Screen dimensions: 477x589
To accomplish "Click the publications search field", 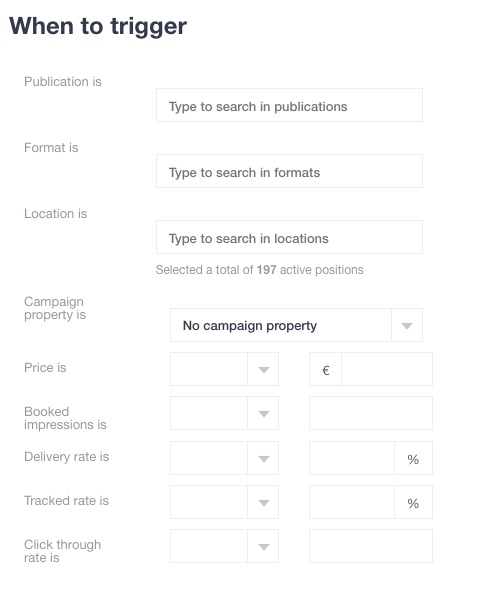I will (x=289, y=105).
